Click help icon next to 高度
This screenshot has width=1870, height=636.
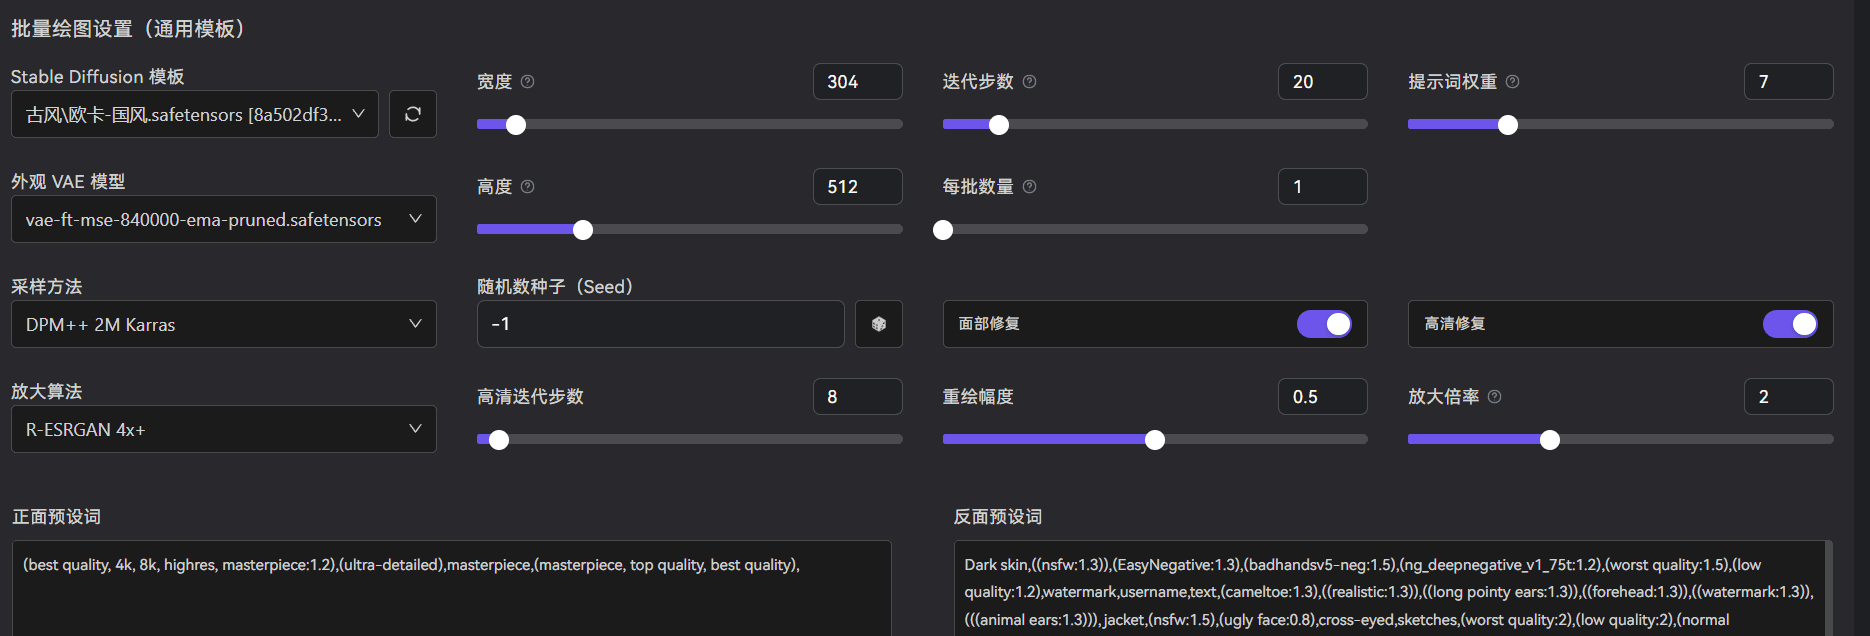pyautogui.click(x=528, y=187)
